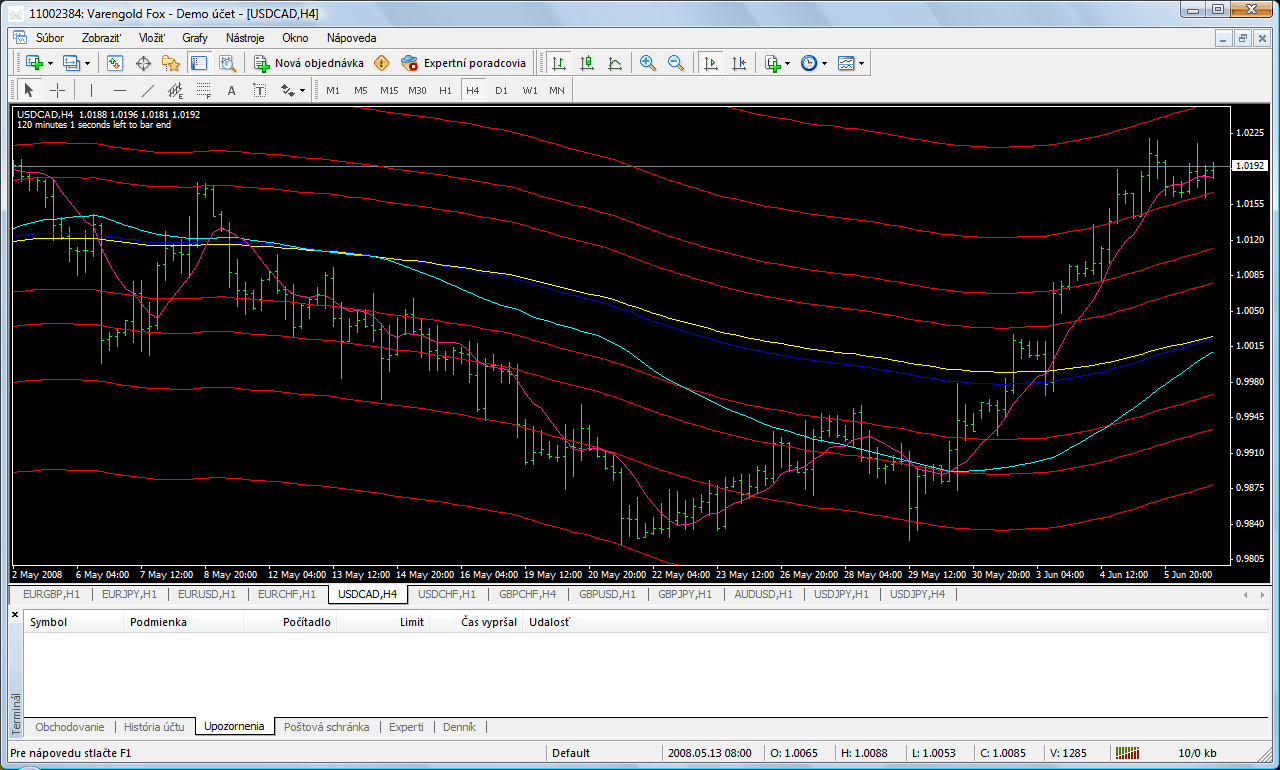
Task: Expand the periodicity clock dropdown
Action: [824, 63]
